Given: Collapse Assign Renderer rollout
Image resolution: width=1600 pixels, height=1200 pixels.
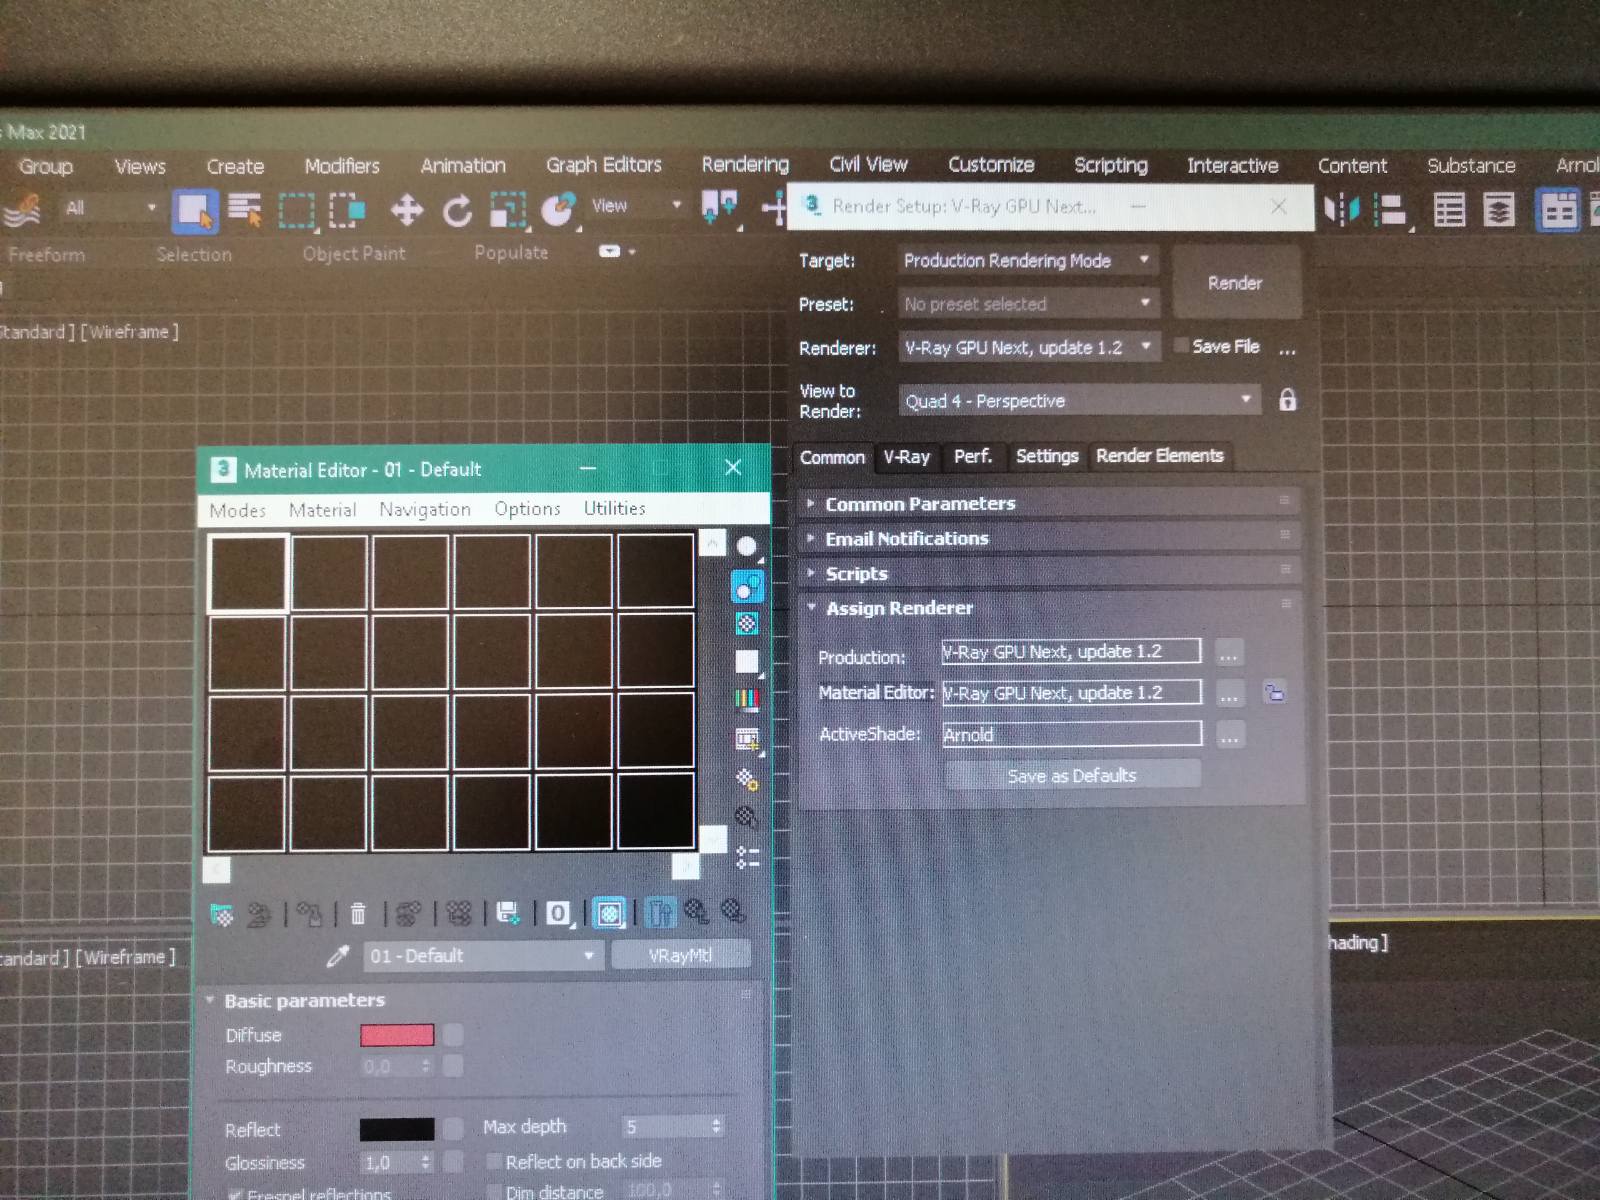Looking at the screenshot, I should coord(1050,608).
